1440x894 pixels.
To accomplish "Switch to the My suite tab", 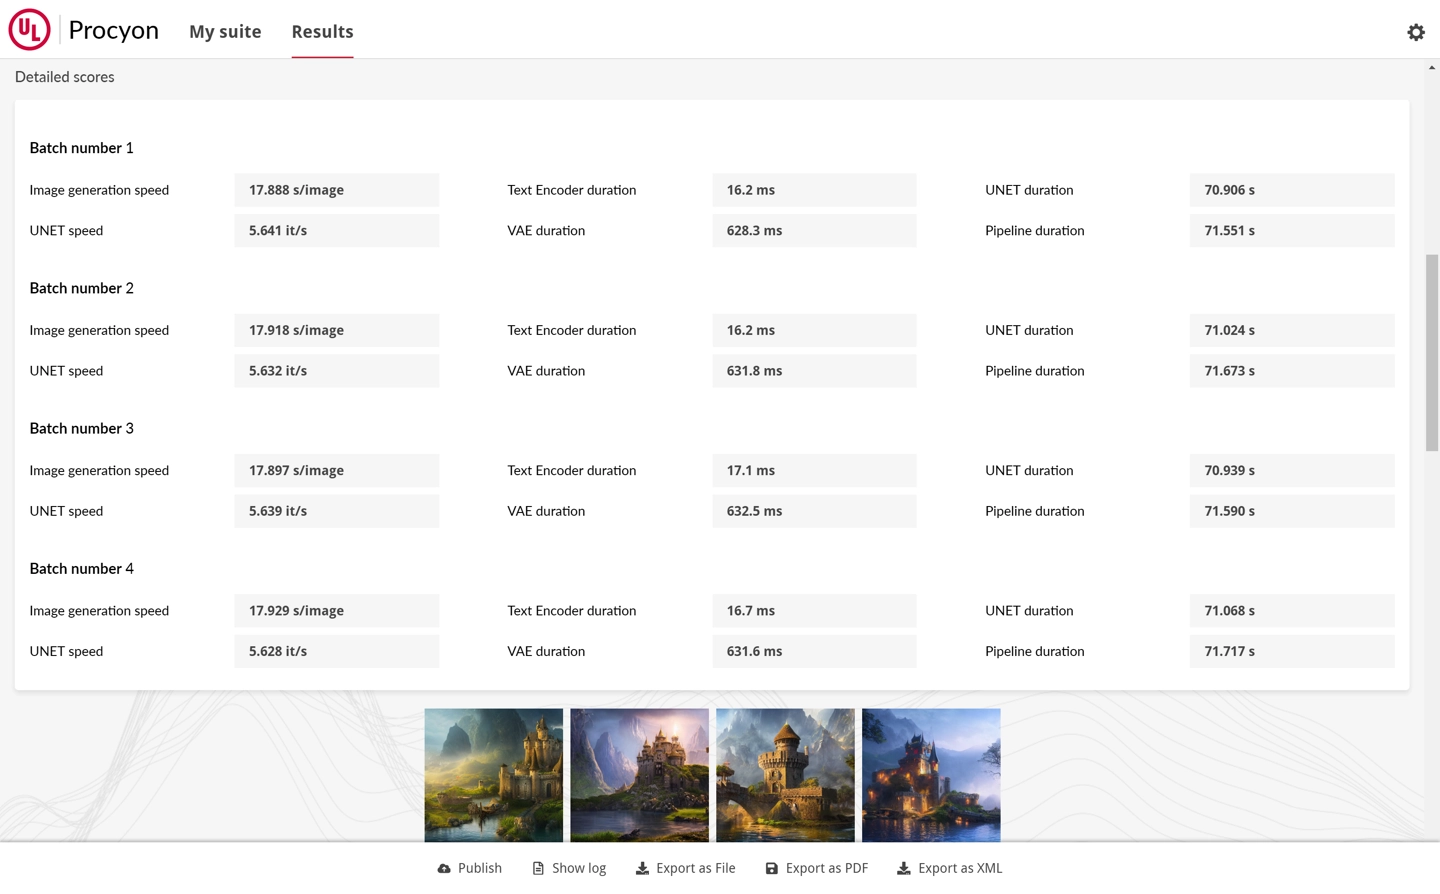I will tap(225, 32).
